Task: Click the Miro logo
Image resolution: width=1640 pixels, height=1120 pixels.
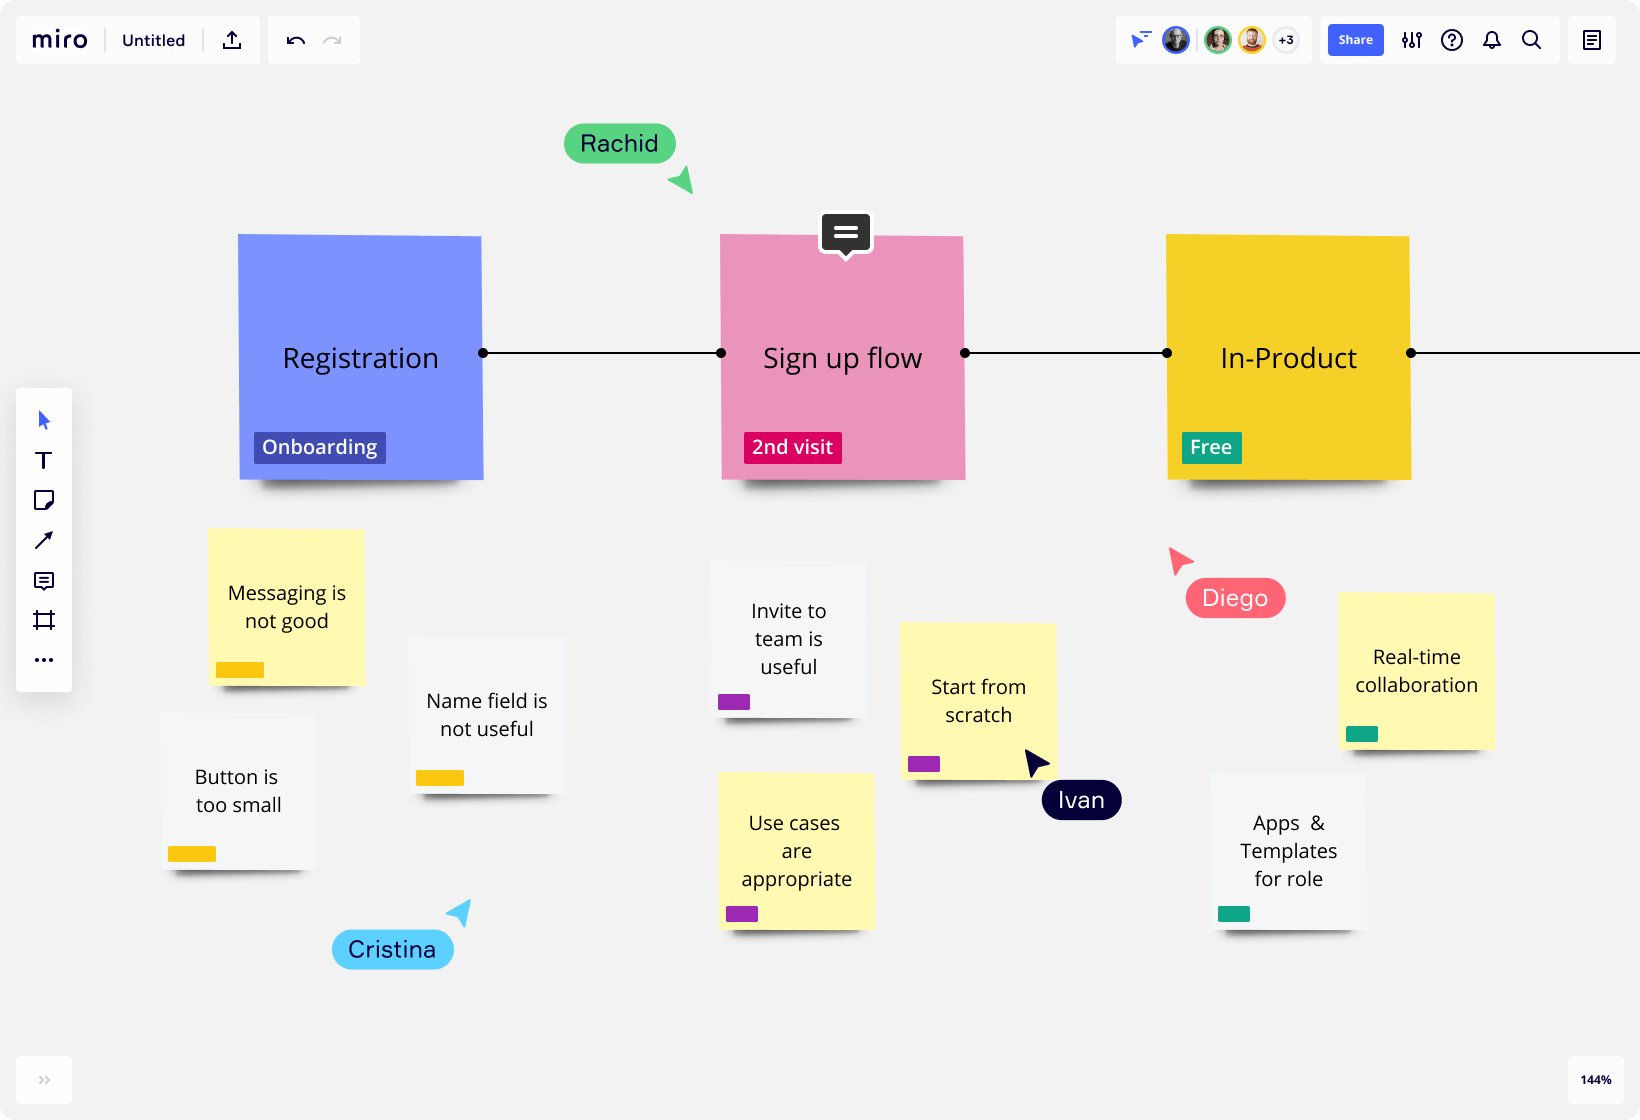Action: click(x=60, y=40)
